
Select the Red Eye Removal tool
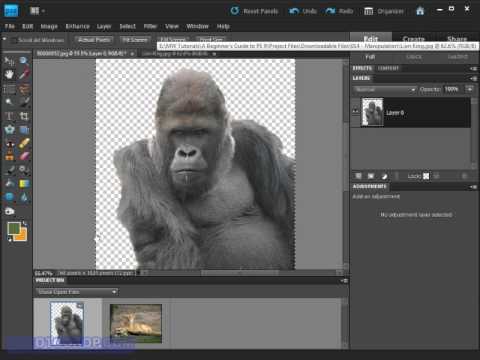coord(9,143)
